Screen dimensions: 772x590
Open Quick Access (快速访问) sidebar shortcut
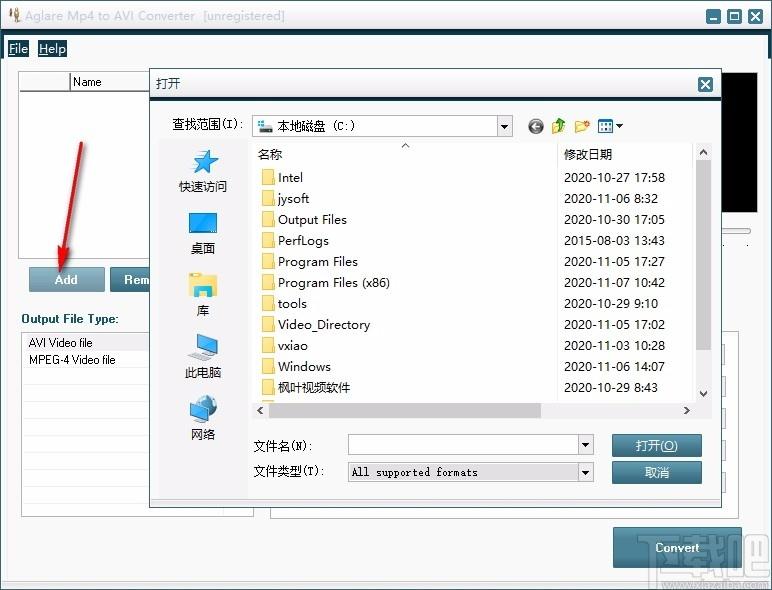203,171
